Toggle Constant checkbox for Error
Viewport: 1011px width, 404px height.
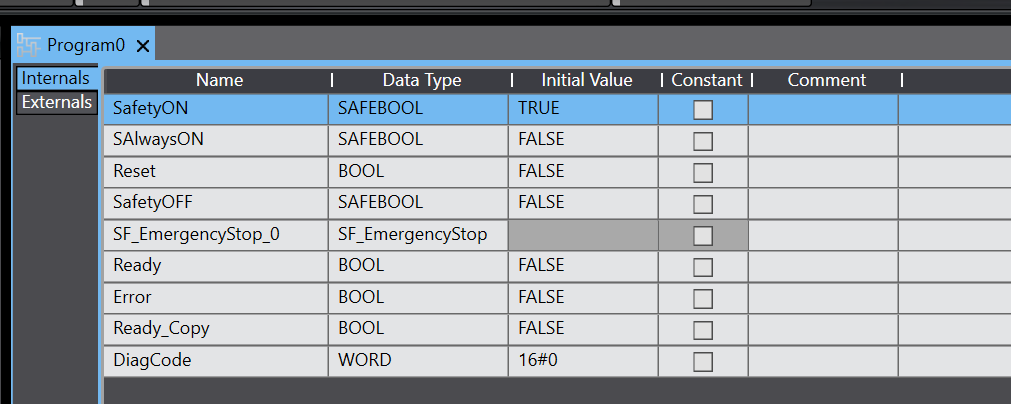point(703,298)
